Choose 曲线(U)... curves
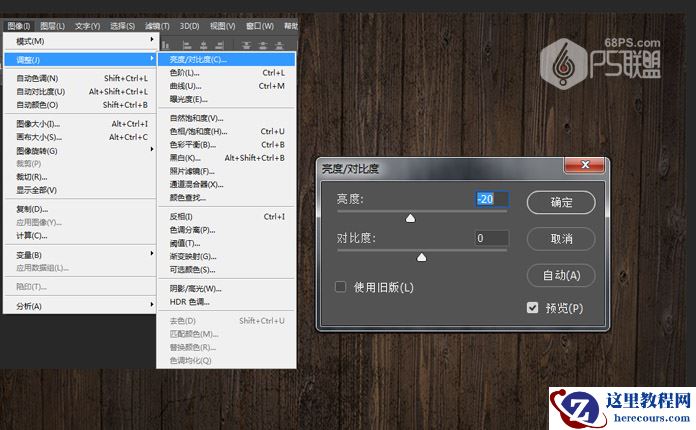This screenshot has height=430, width=696. pos(226,86)
